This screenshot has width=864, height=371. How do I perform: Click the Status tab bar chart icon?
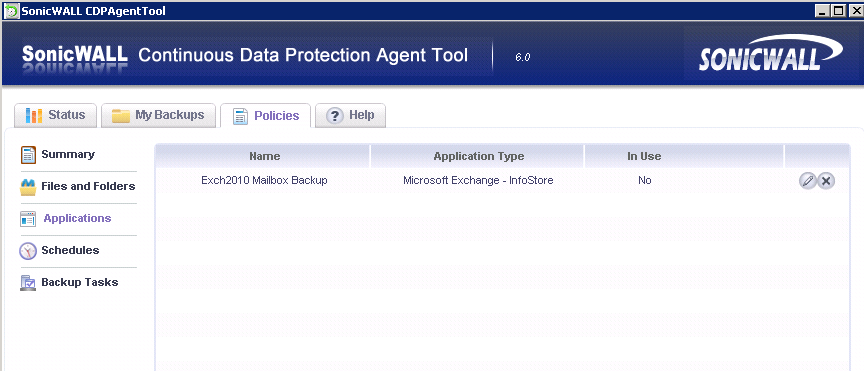point(34,116)
